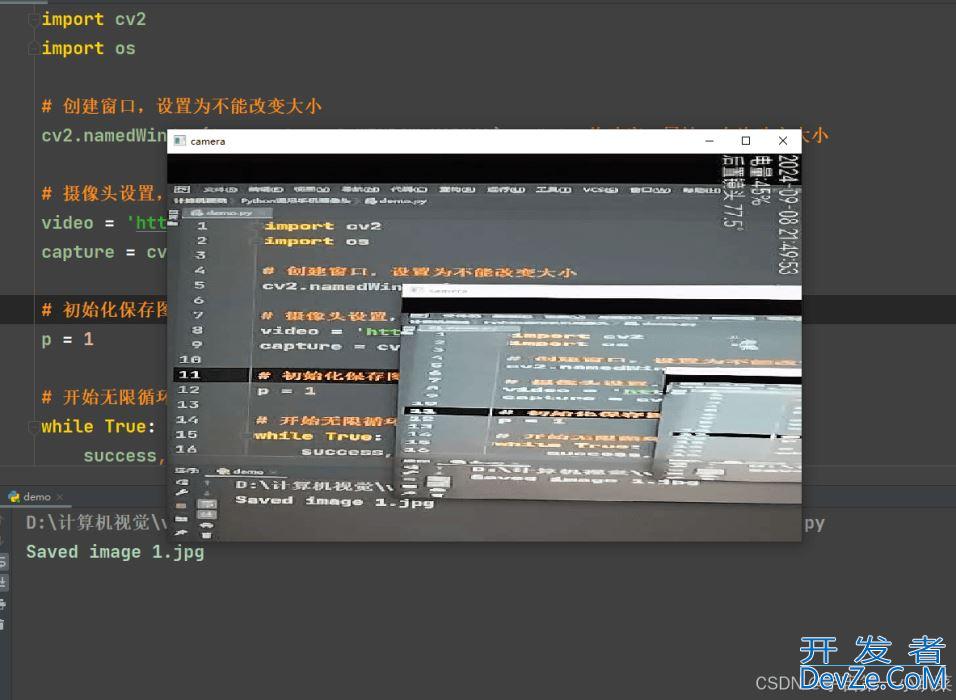
Task: Click the Saved image 1.jpg console output
Action: [x=115, y=552]
